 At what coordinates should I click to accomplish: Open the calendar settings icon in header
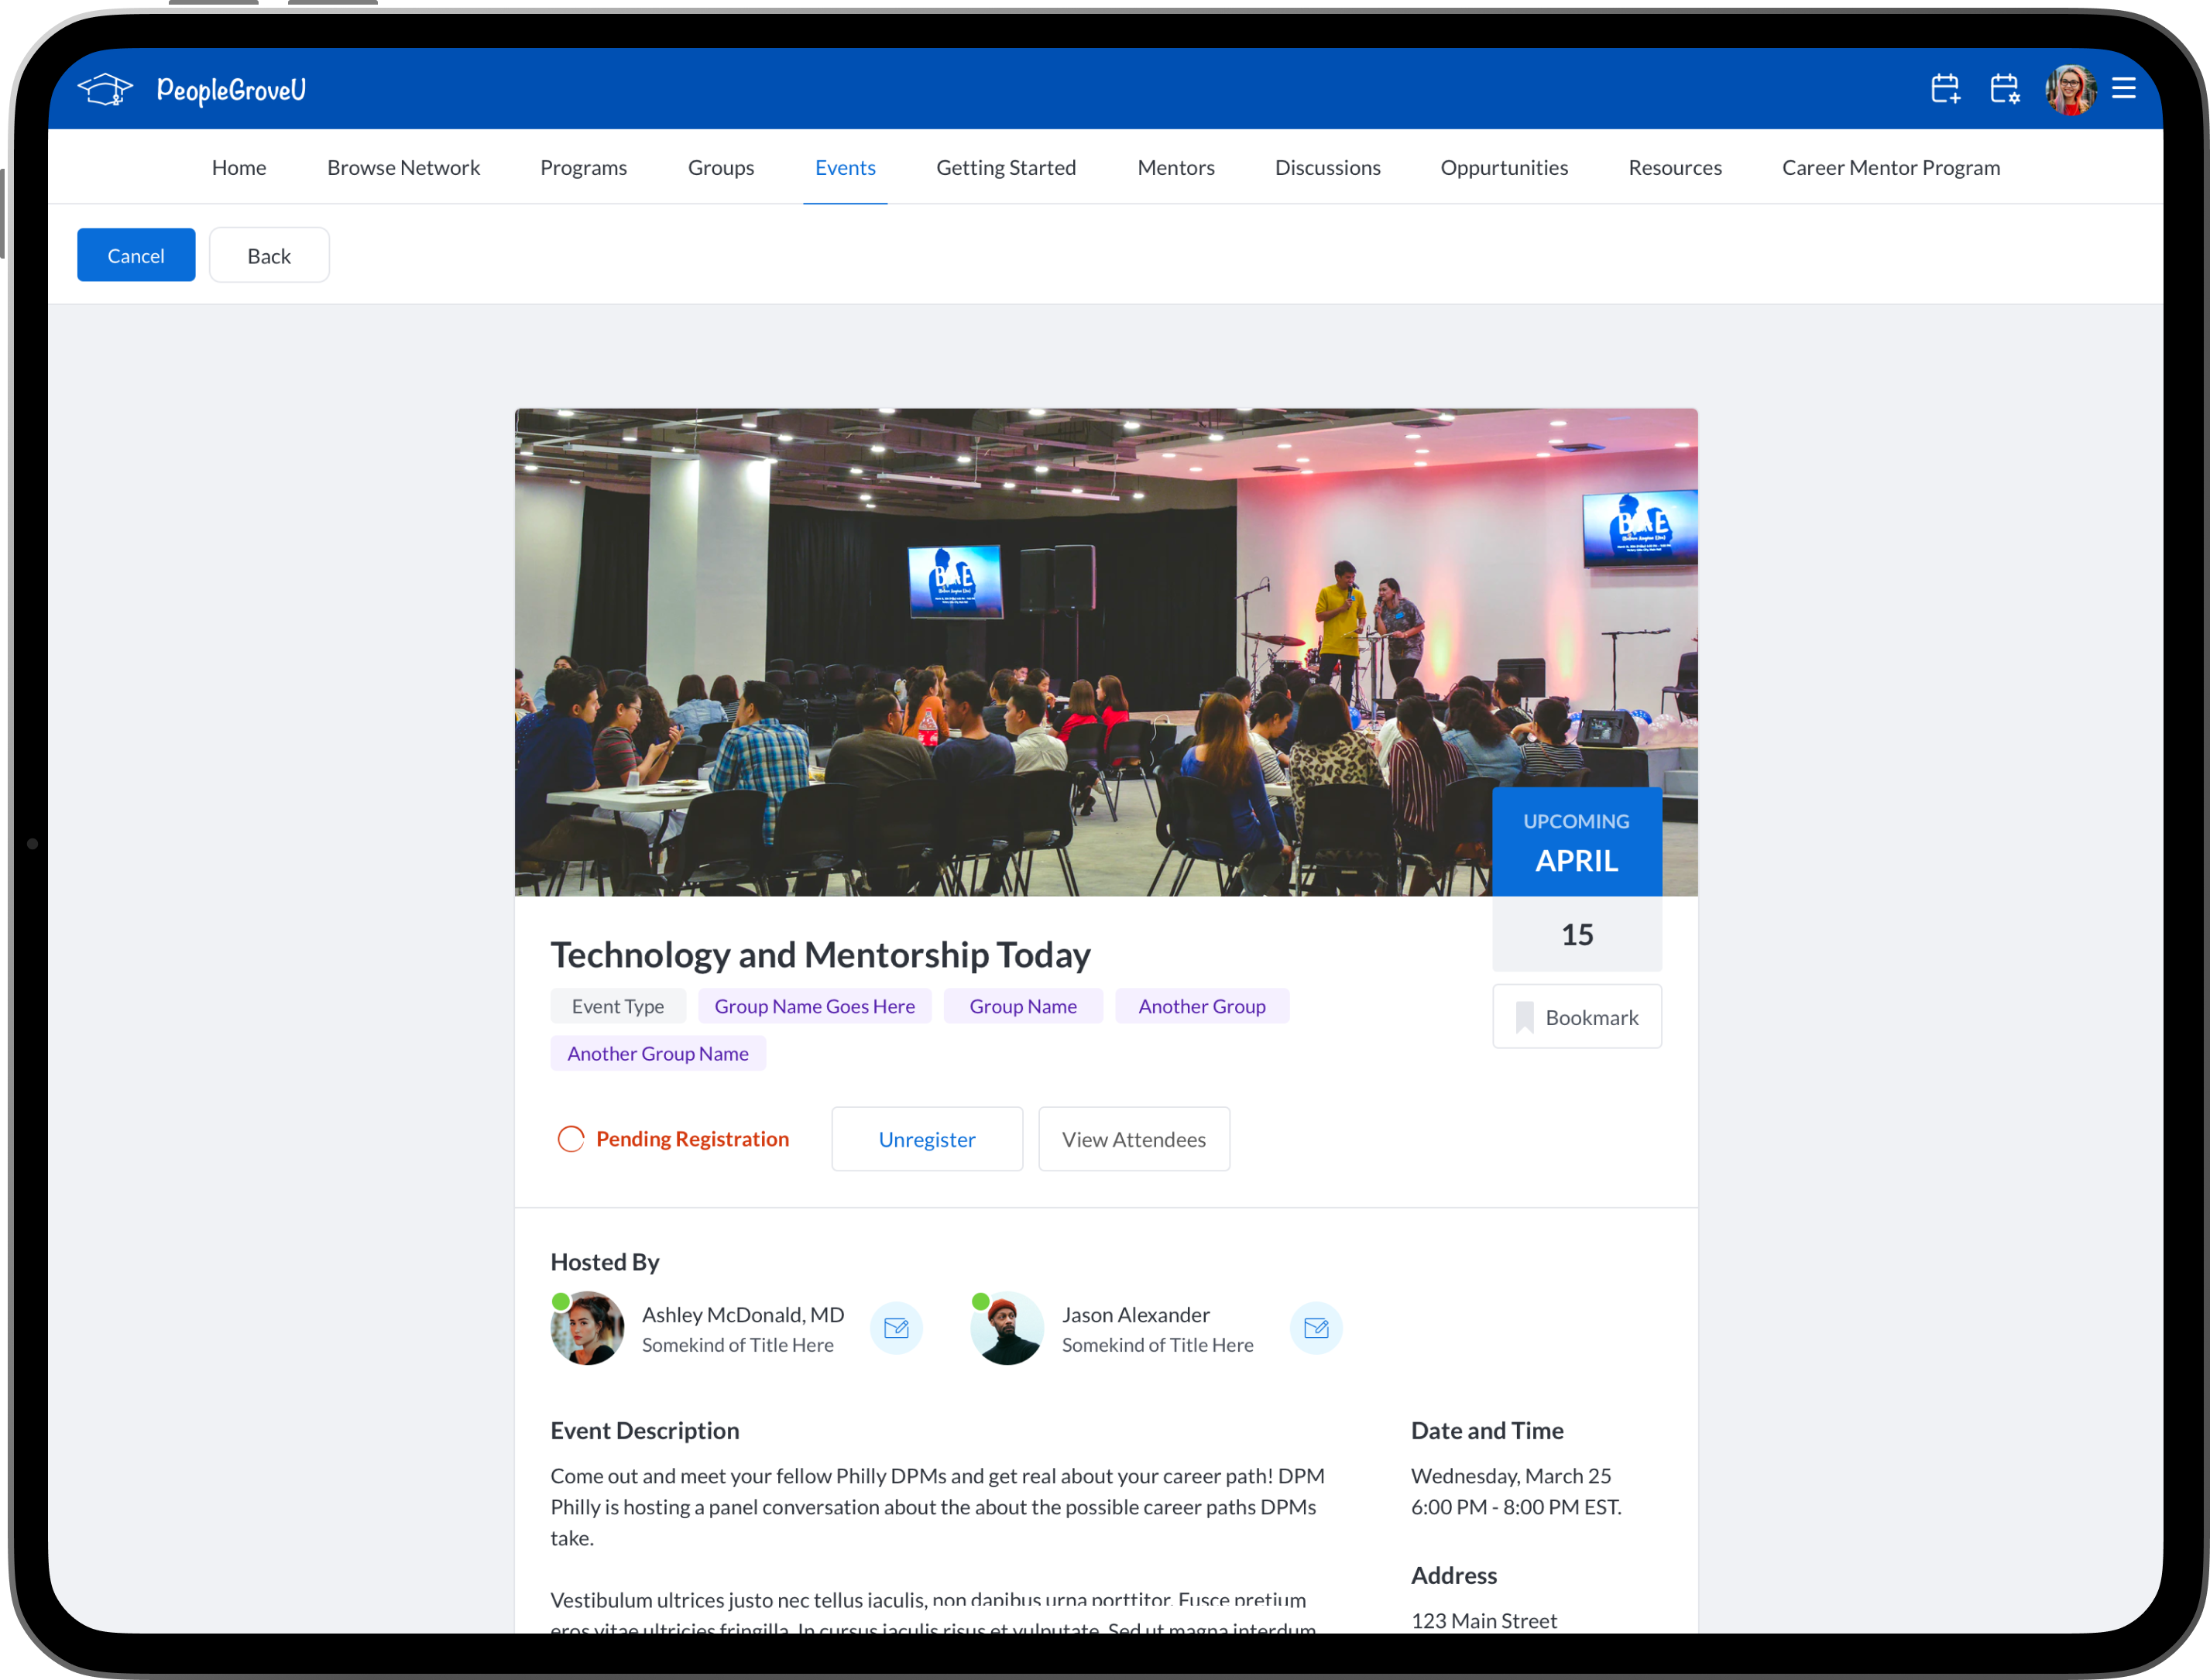(x=2004, y=89)
